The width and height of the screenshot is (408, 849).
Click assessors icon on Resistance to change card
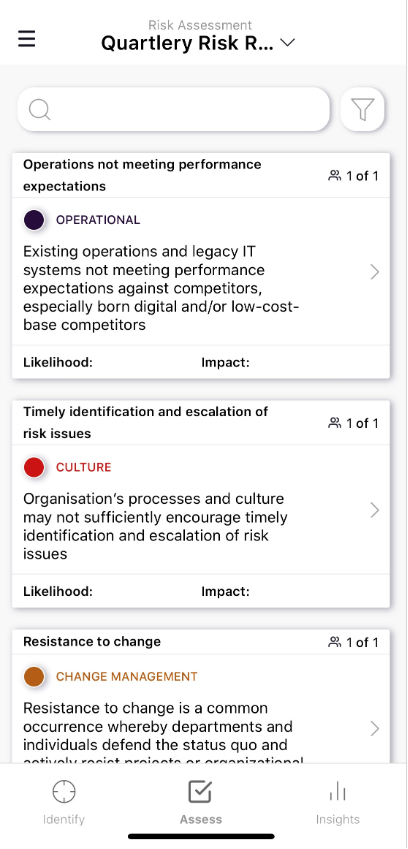click(335, 642)
